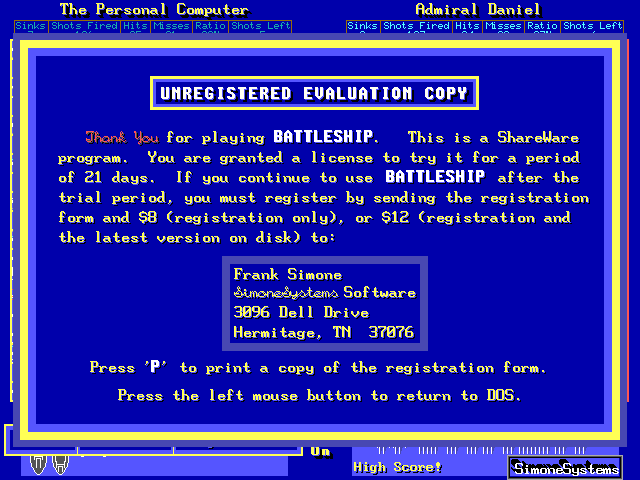Click the second ship icon at the bottom left
The width and height of the screenshot is (640, 480).
(60, 465)
